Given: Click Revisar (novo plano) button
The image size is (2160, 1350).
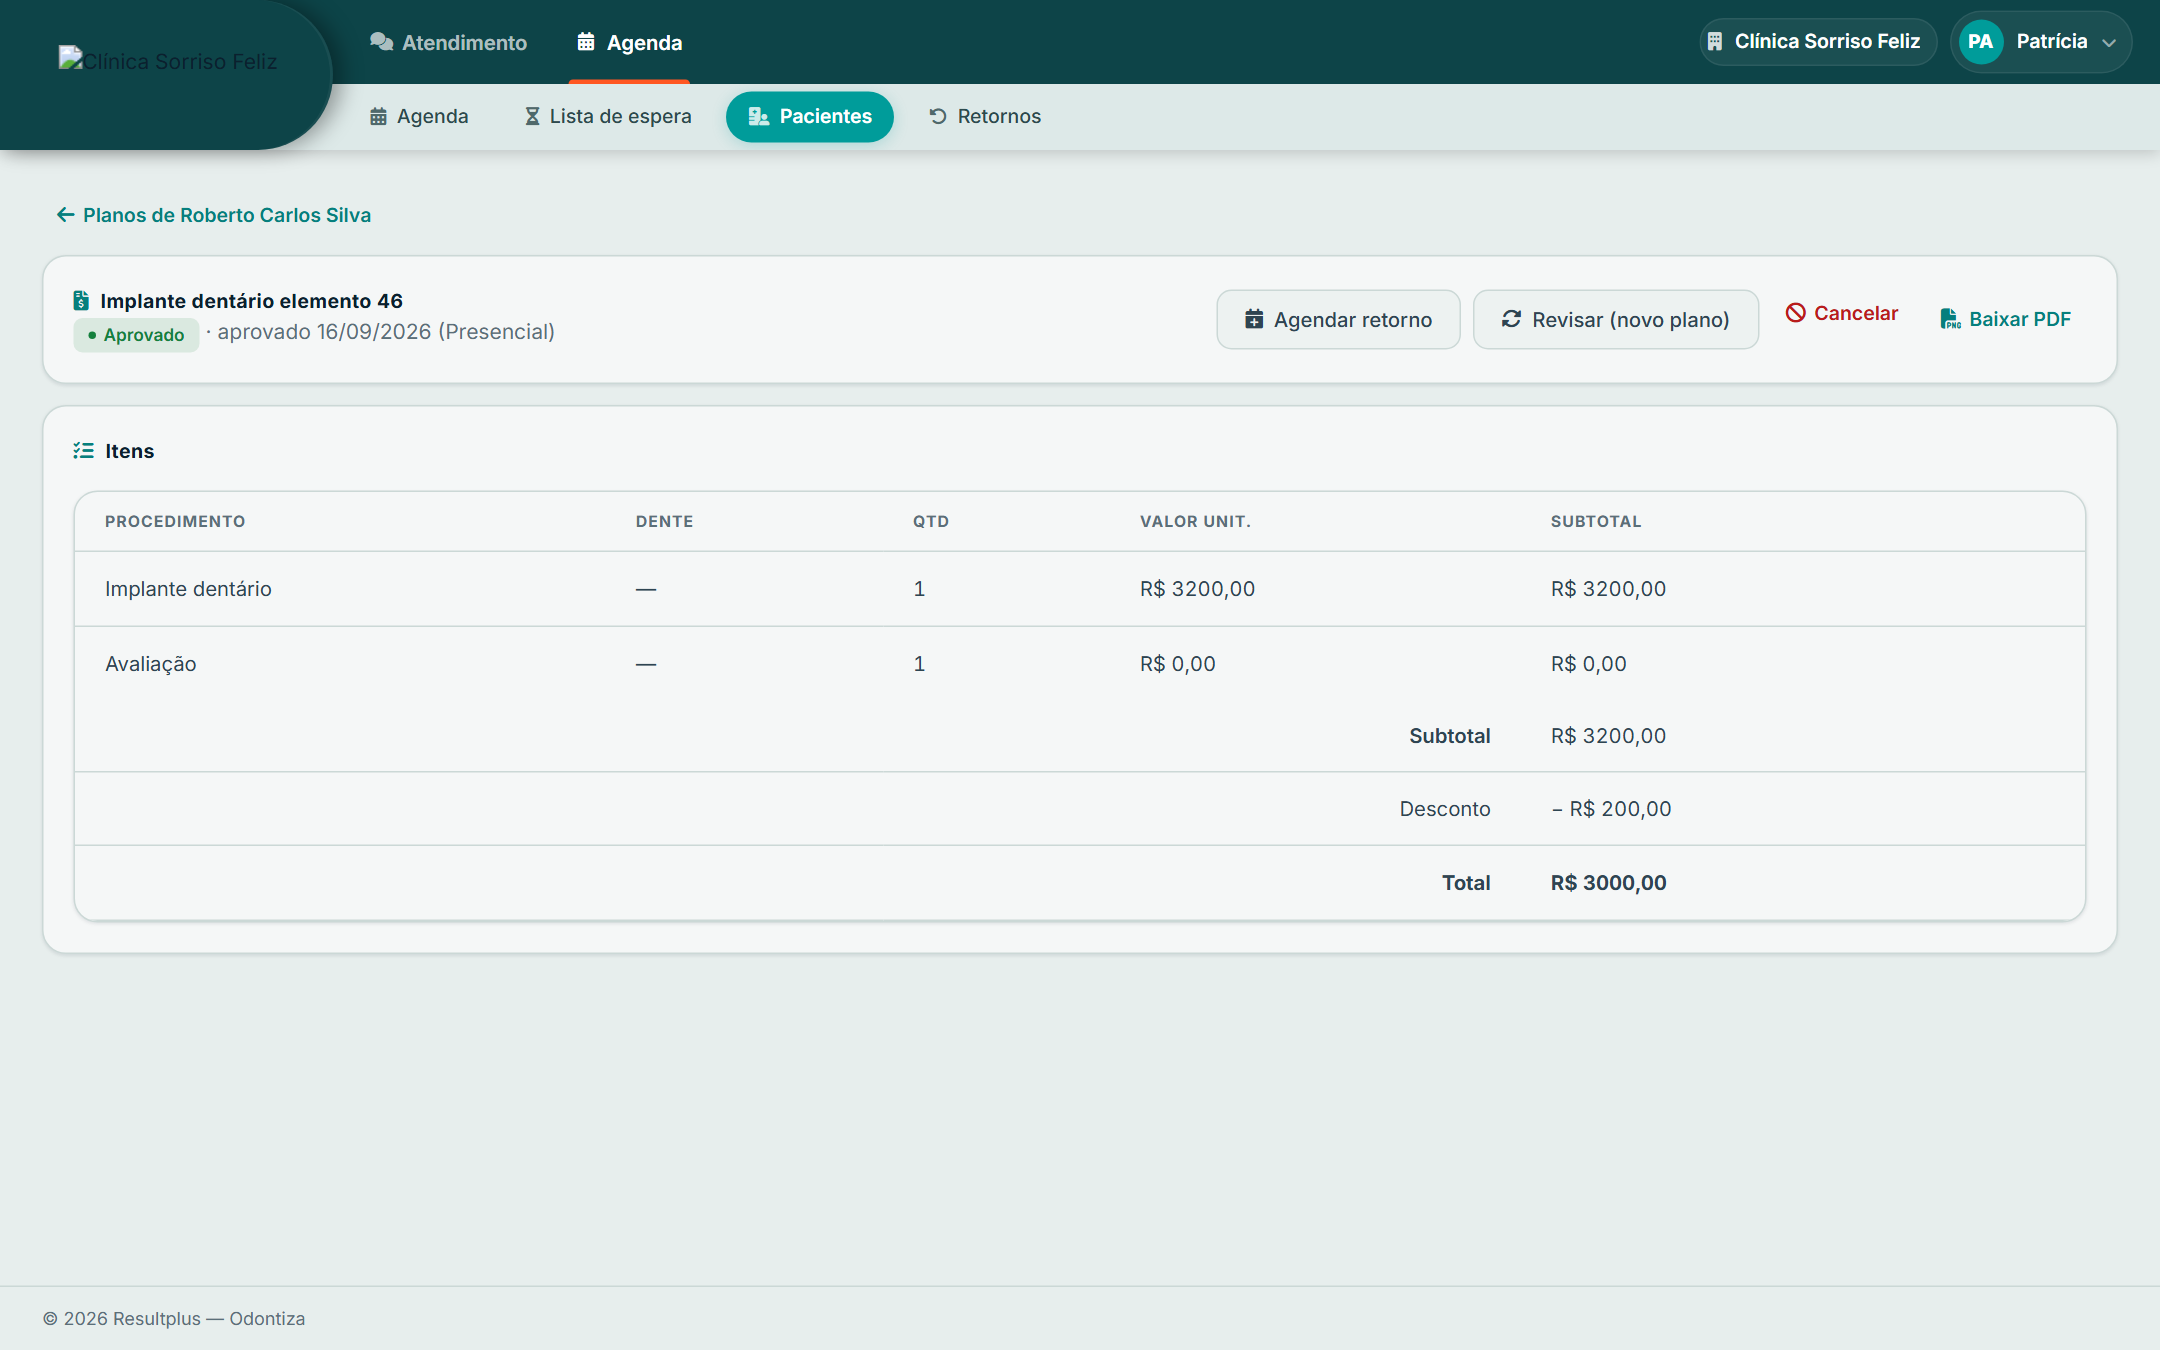Looking at the screenshot, I should pos(1615,320).
